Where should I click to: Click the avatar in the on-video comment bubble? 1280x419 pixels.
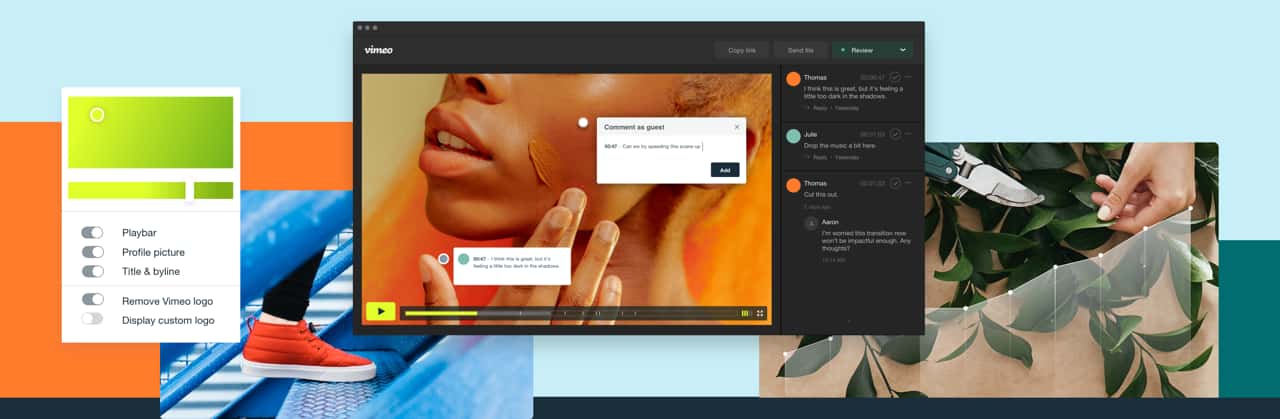[464, 258]
